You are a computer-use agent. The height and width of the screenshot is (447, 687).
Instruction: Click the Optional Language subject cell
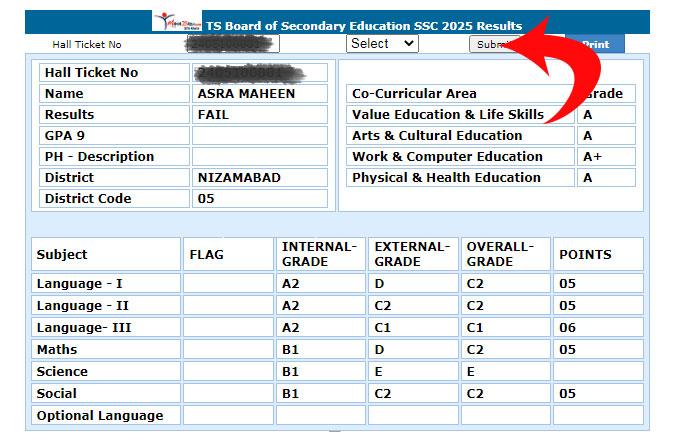[106, 415]
